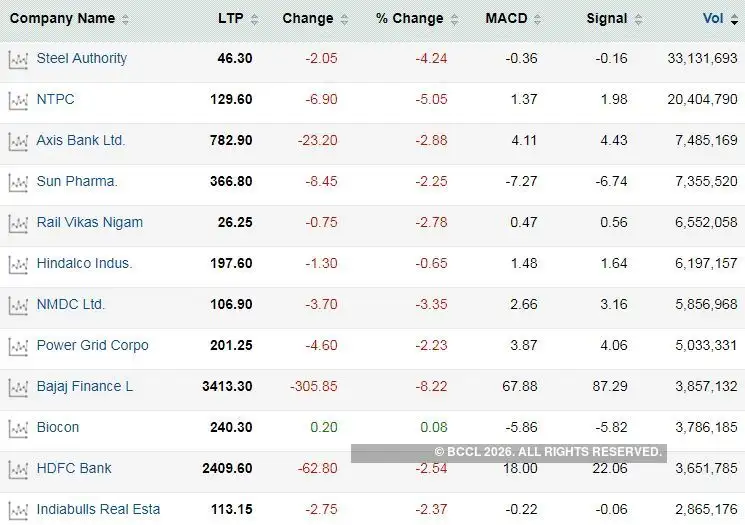This screenshot has height=525, width=745.
Task: Sort by LTP column header
Action: [230, 18]
